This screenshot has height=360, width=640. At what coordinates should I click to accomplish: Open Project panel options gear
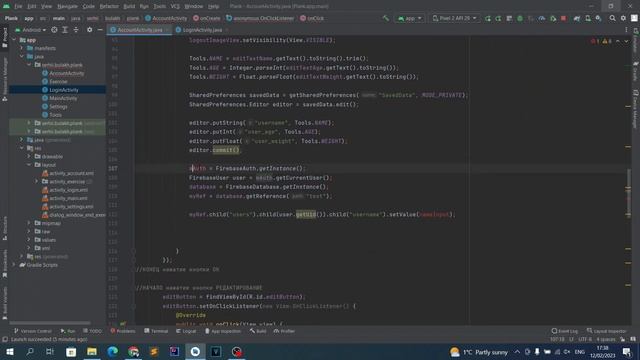click(x=89, y=30)
